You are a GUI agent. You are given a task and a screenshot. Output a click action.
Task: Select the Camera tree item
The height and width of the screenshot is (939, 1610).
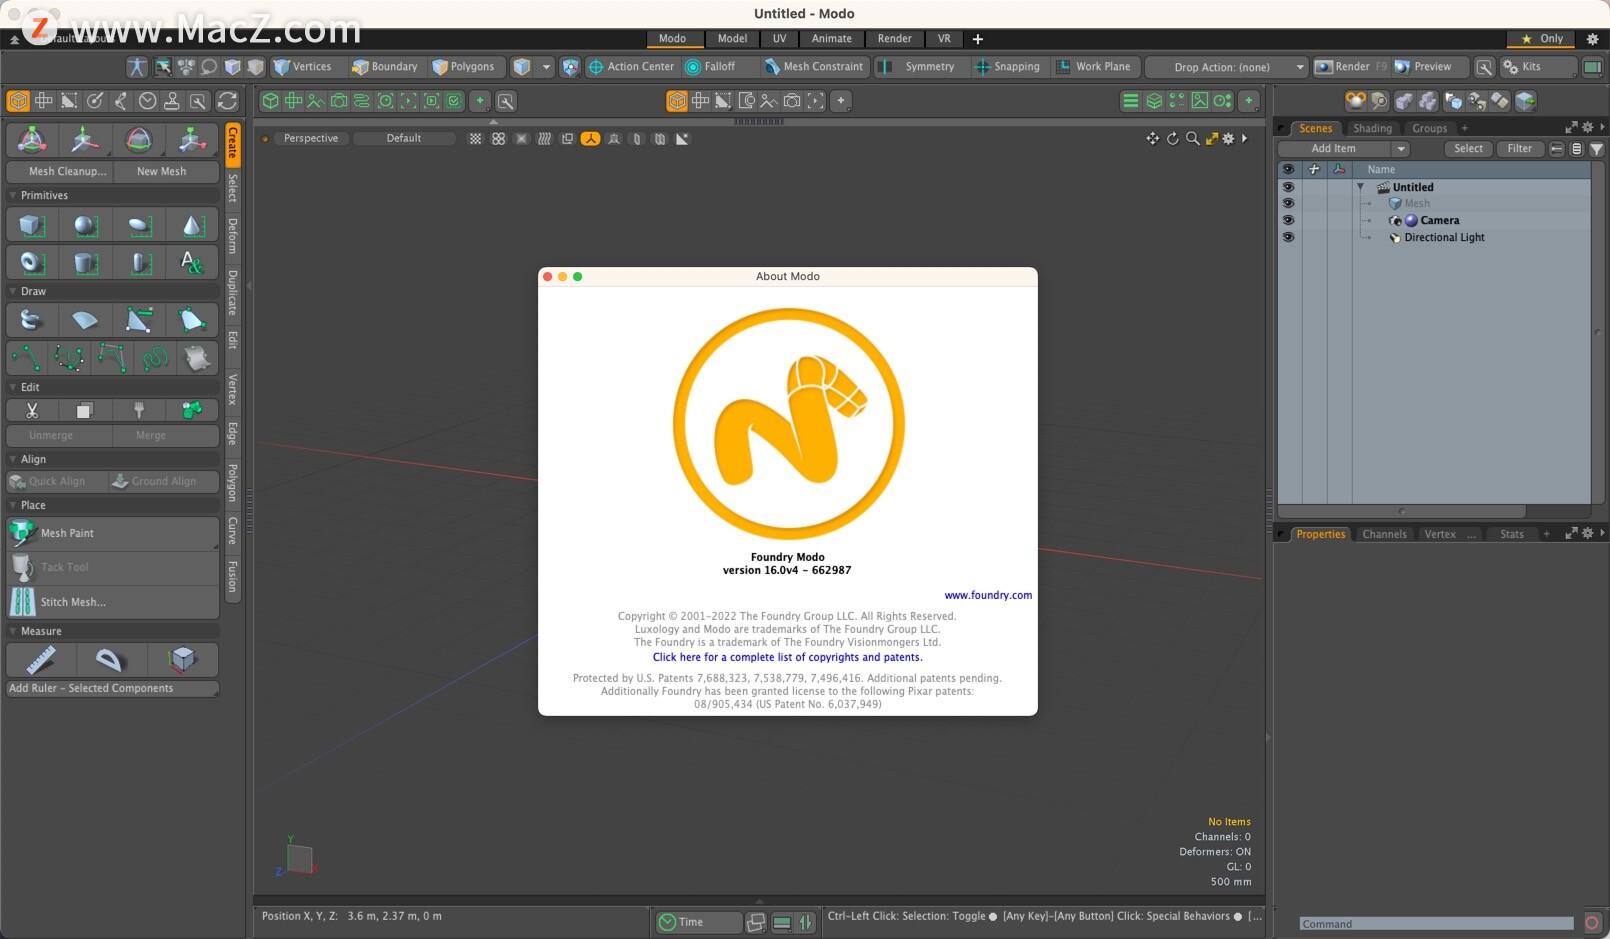[1439, 220]
